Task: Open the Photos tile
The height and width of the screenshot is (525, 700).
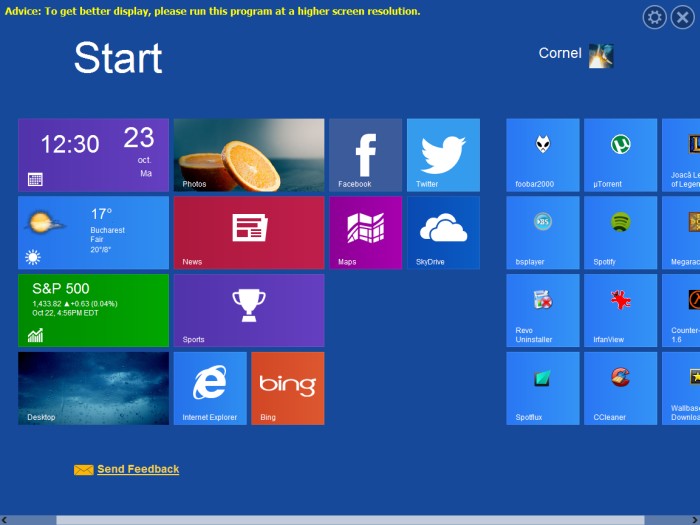Action: (249, 155)
